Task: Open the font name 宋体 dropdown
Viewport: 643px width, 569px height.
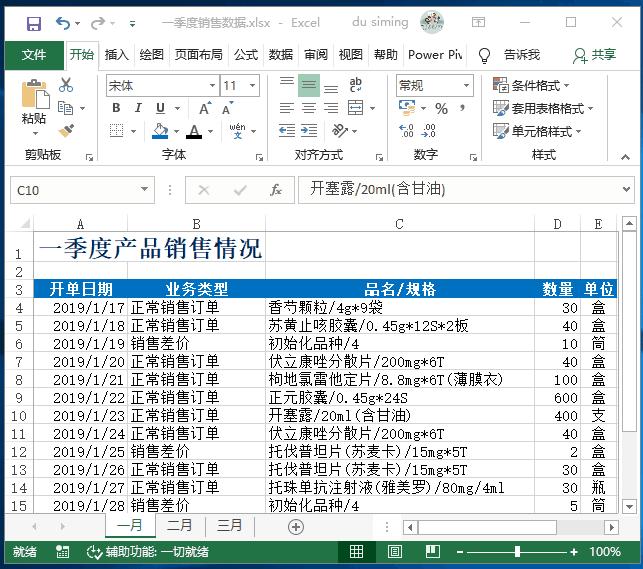Action: click(x=212, y=85)
